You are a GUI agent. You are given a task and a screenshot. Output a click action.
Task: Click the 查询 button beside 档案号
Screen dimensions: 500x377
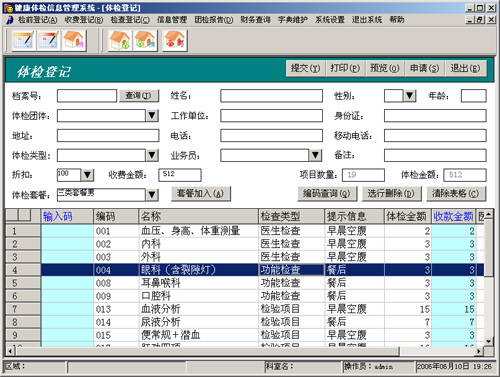tap(139, 96)
